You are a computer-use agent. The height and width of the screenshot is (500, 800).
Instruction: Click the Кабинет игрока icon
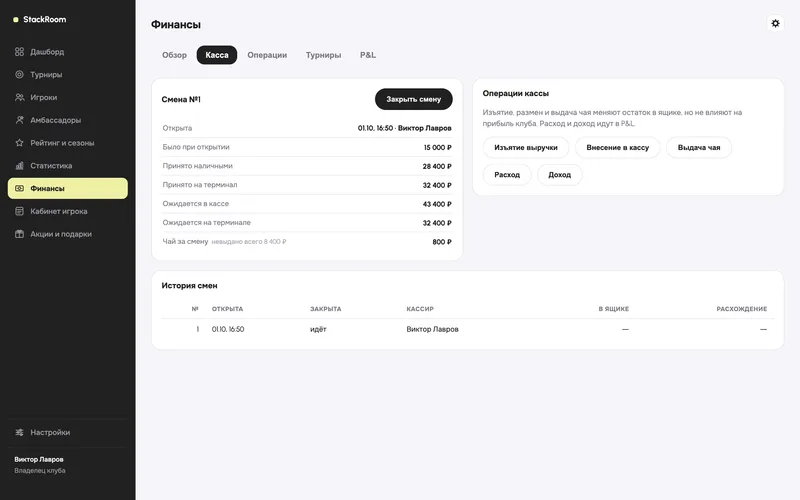coord(19,211)
